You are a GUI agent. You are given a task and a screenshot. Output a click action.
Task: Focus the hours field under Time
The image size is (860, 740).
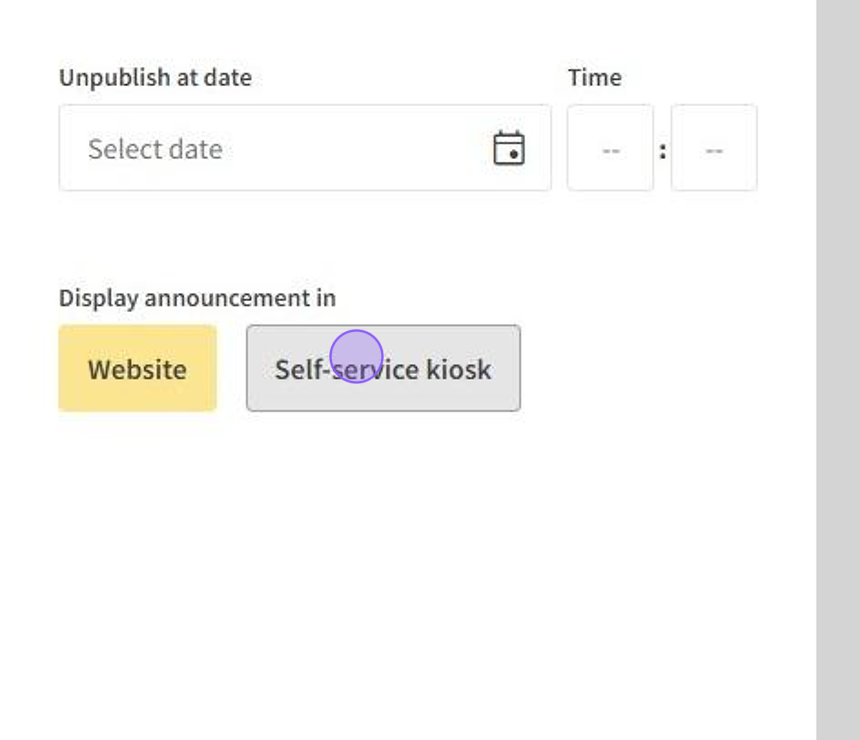click(x=610, y=149)
